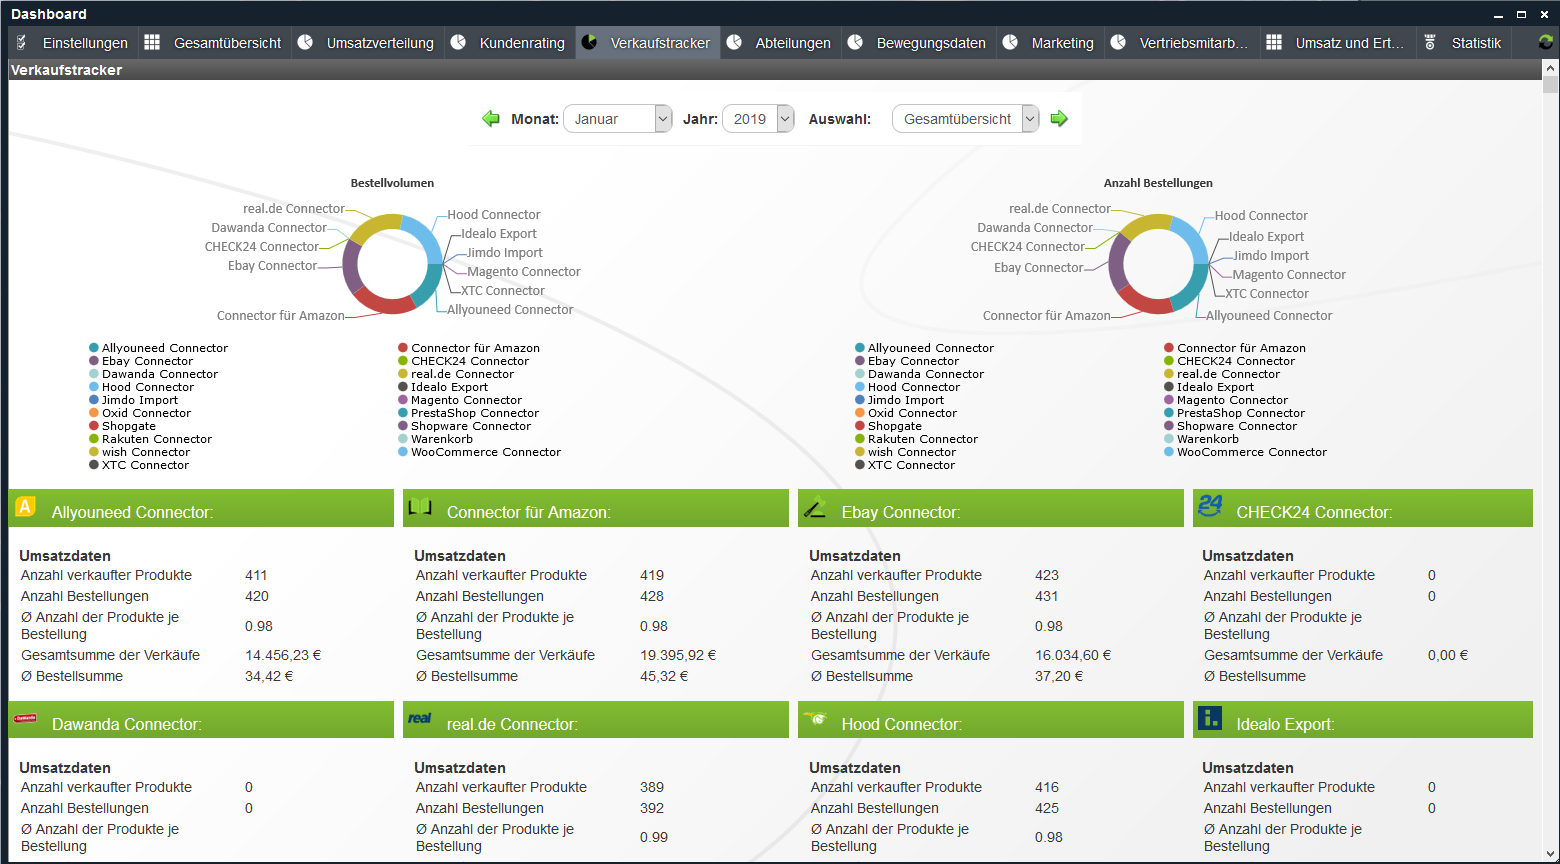Screen dimensions: 1560x864
Task: Open the Marketing tab
Action: click(x=1050, y=43)
